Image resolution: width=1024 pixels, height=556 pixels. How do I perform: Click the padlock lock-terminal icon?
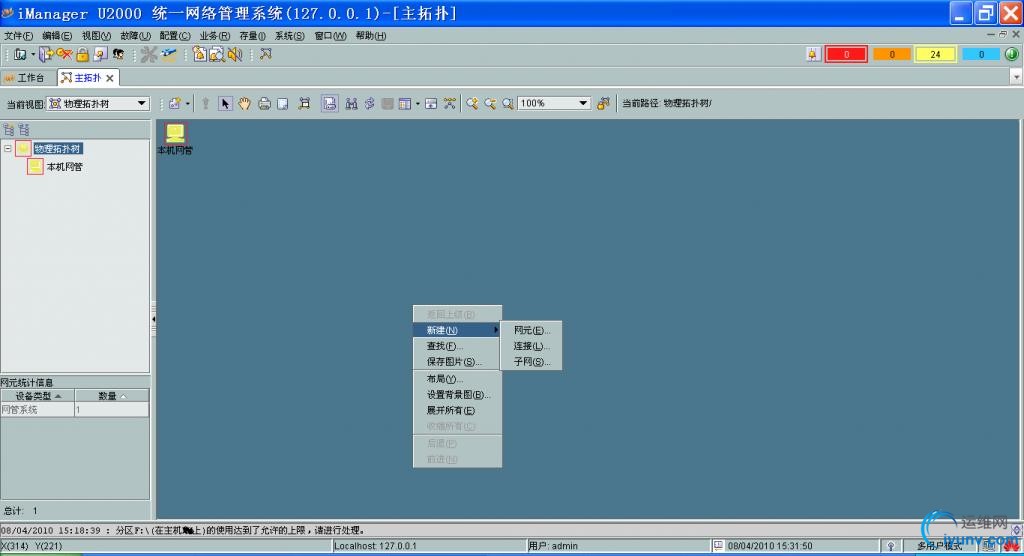(82, 55)
